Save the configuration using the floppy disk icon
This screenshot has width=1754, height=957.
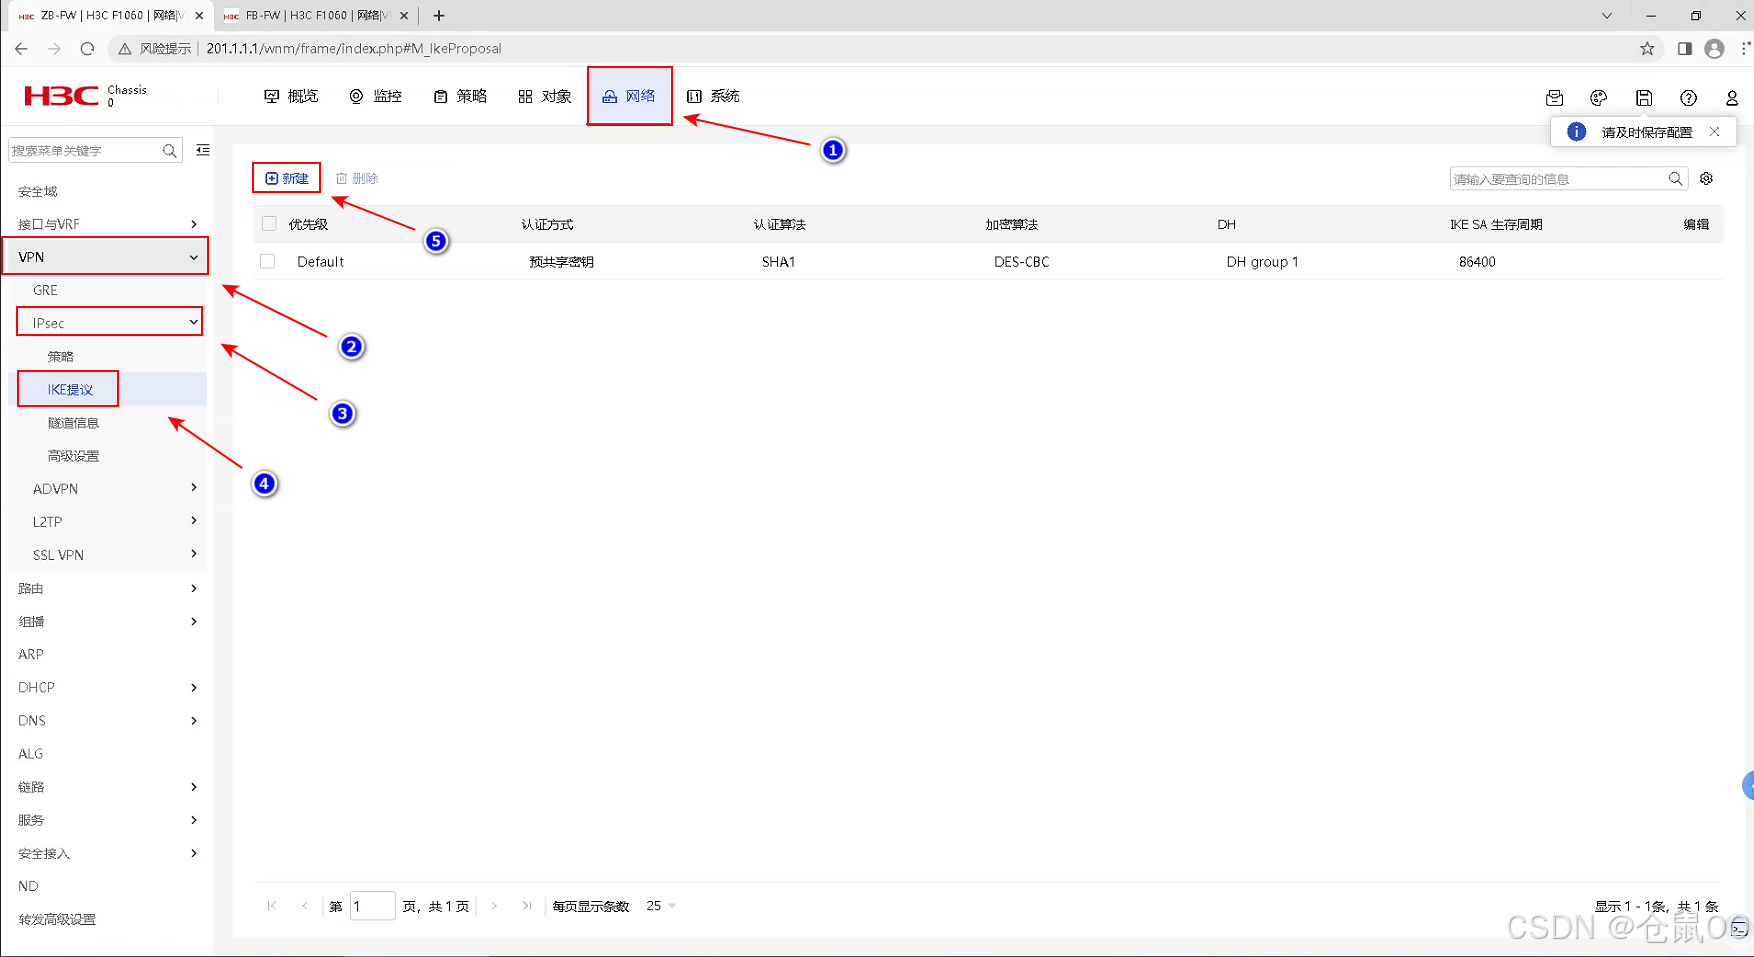pyautogui.click(x=1644, y=97)
